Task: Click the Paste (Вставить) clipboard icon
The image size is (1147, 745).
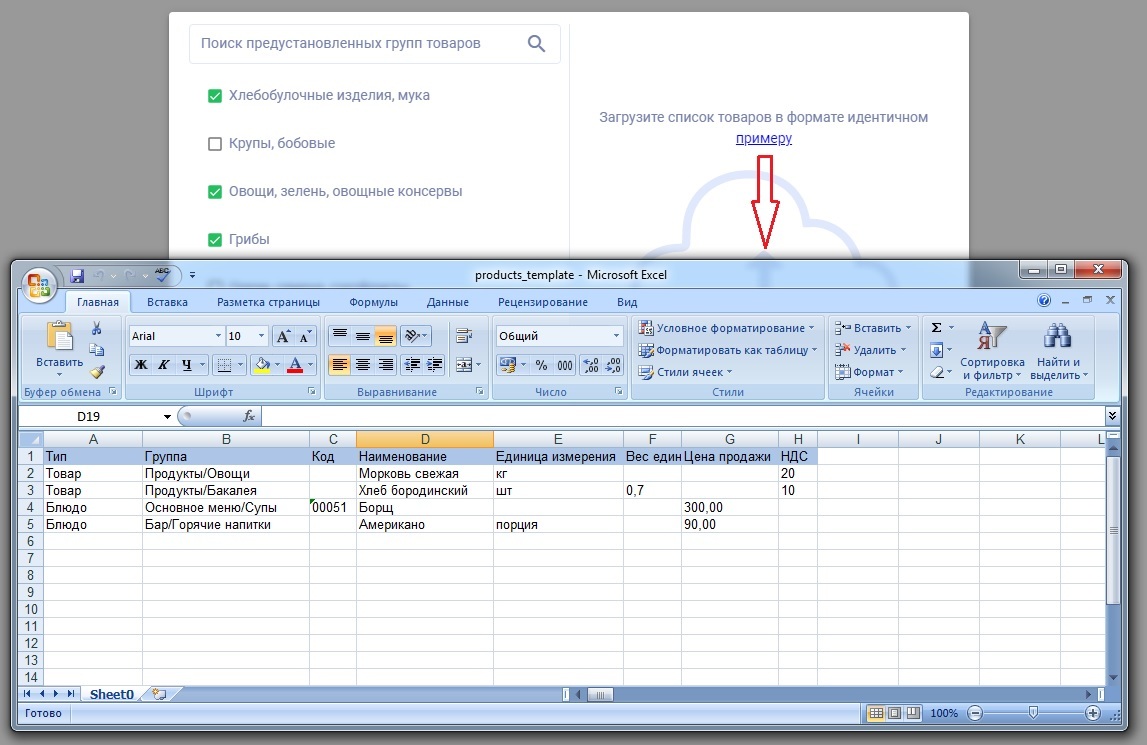Action: click(x=59, y=336)
